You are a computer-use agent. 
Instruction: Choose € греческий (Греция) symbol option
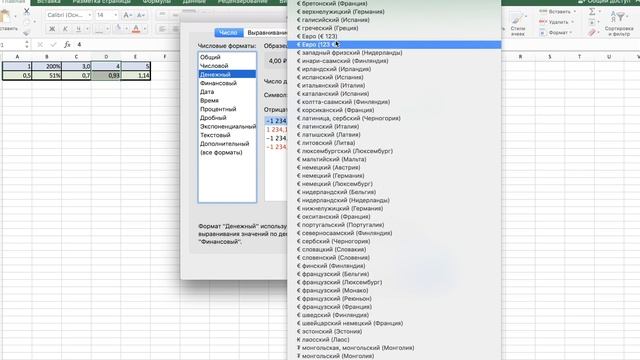(394, 28)
